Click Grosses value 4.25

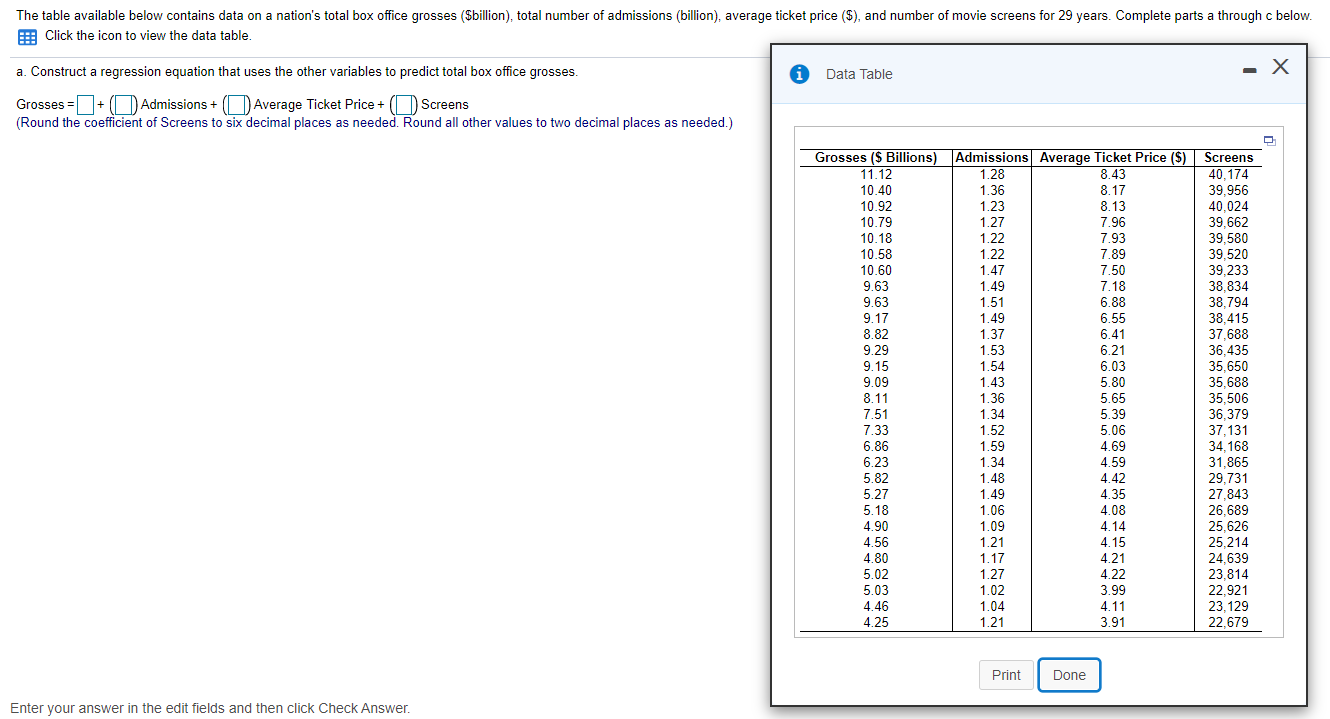point(876,622)
